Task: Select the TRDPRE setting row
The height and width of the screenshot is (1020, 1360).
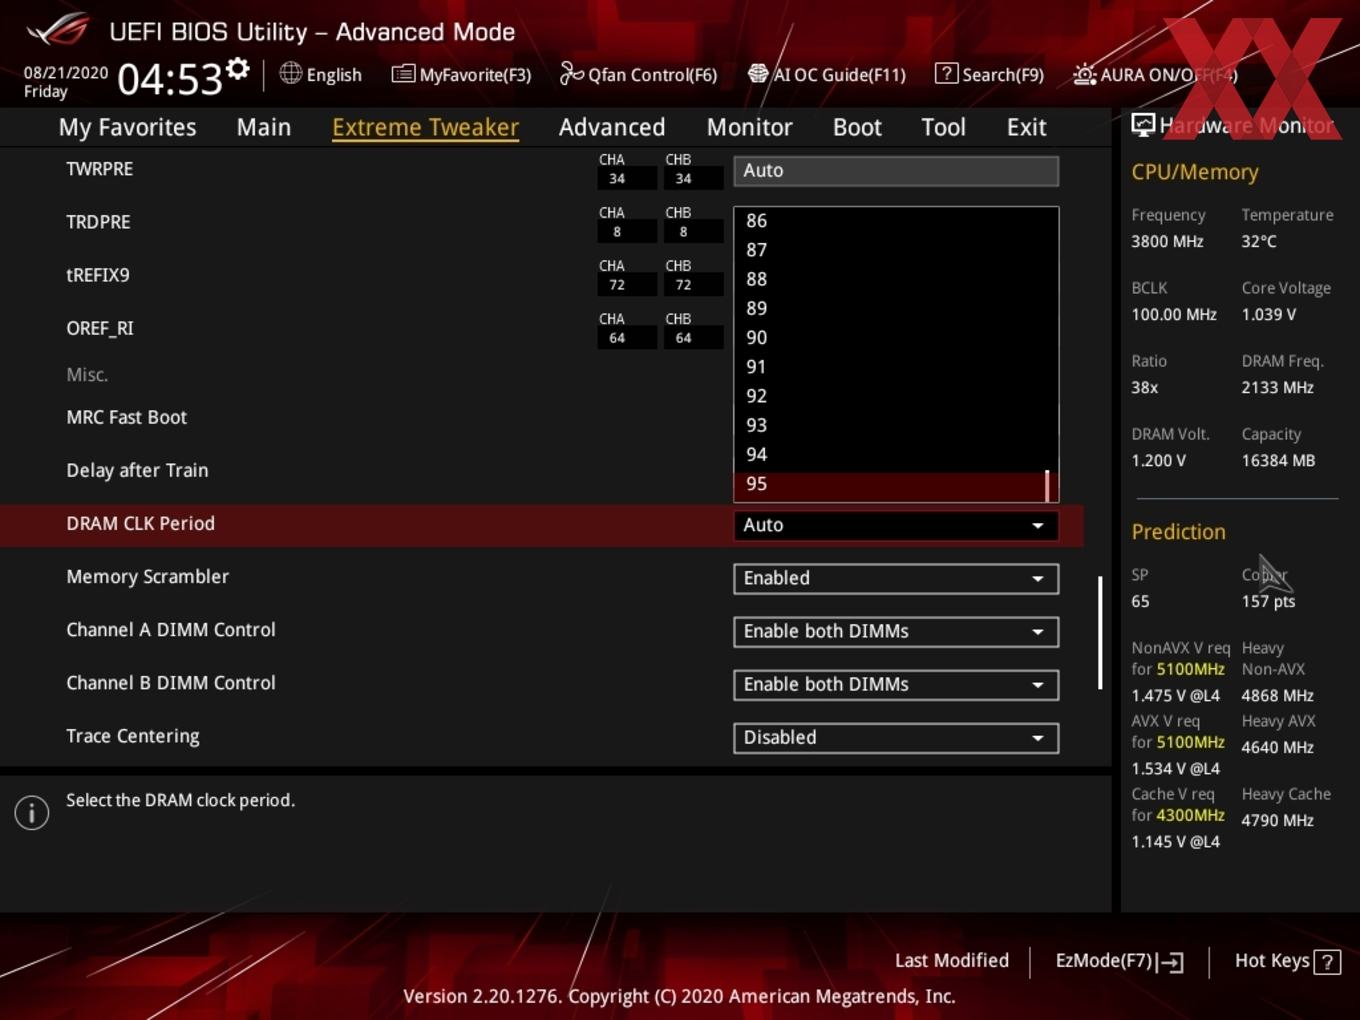Action: pyautogui.click(x=541, y=222)
